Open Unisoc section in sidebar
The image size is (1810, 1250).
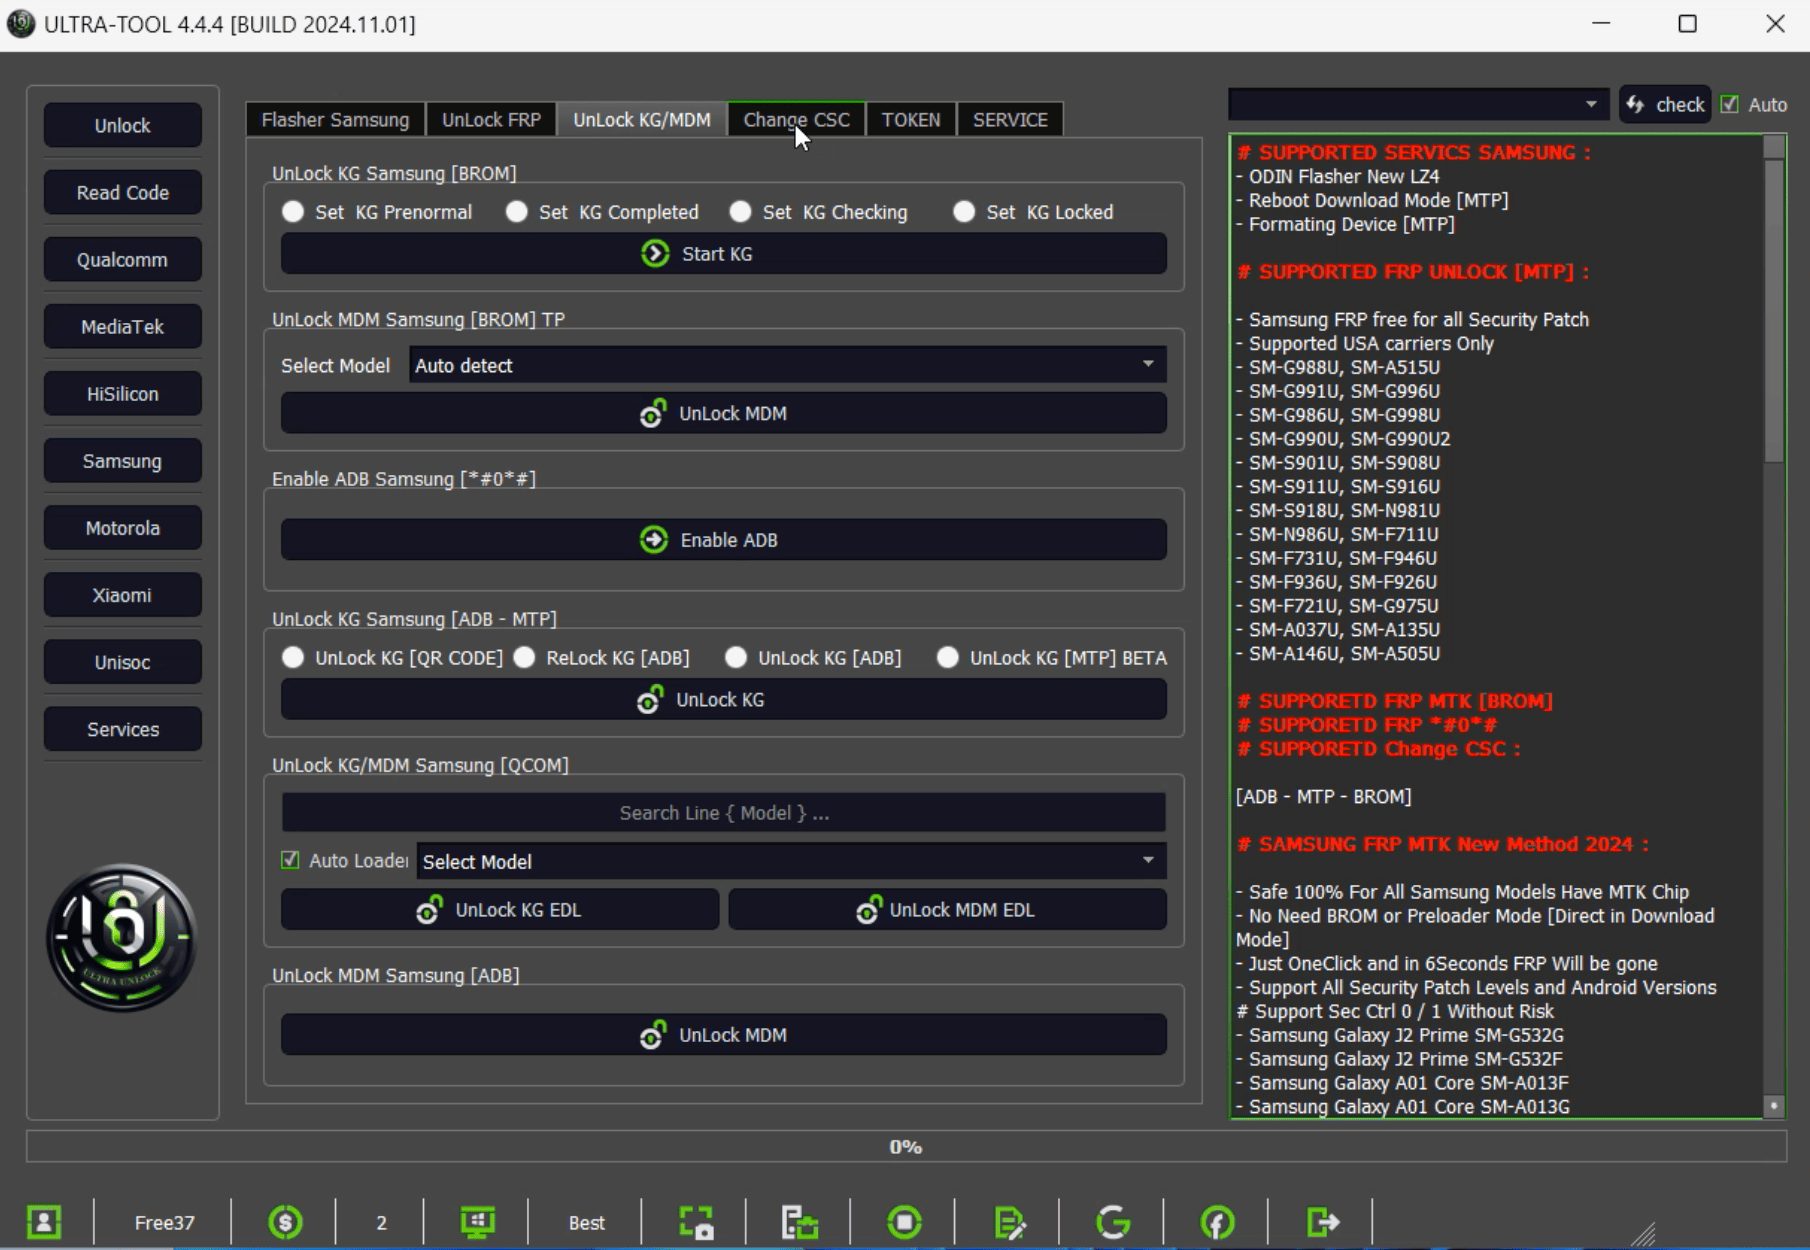pyautogui.click(x=122, y=661)
